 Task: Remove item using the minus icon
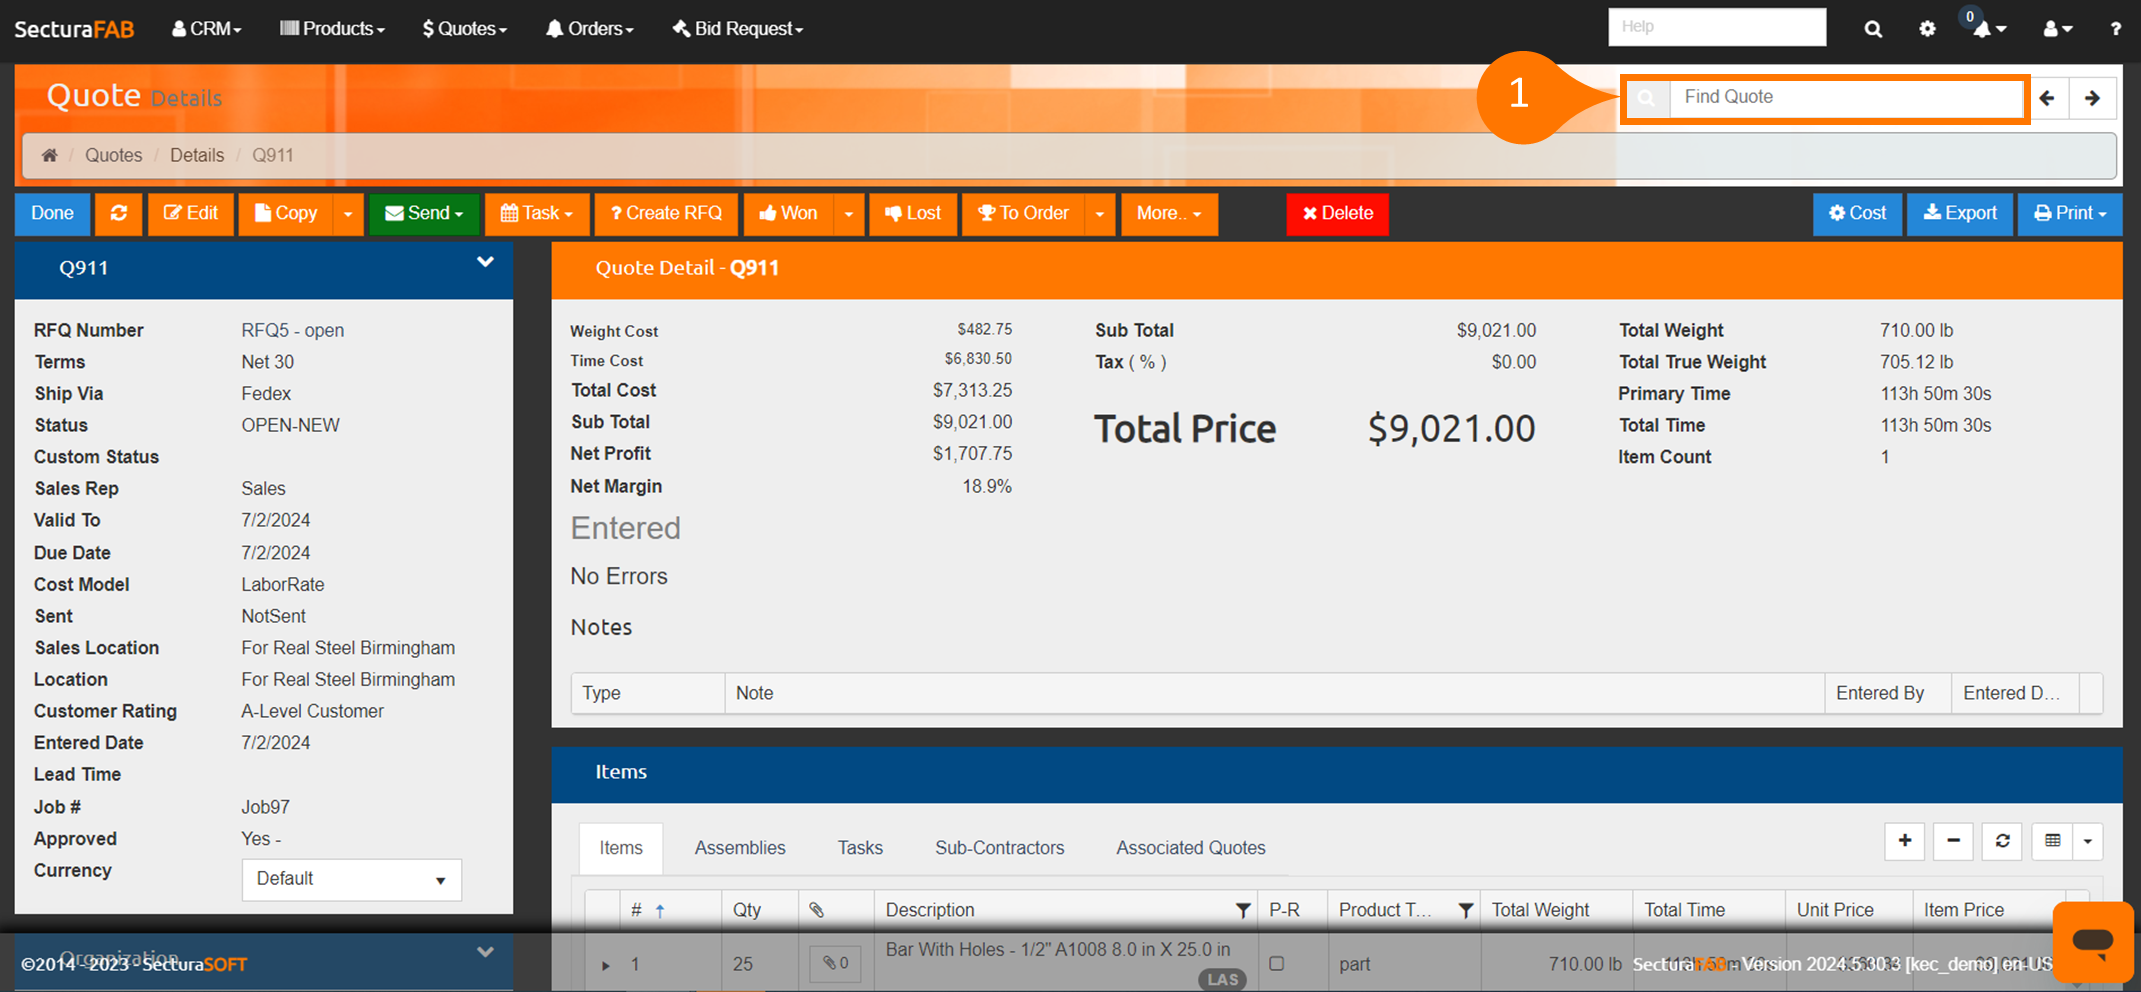(1952, 841)
